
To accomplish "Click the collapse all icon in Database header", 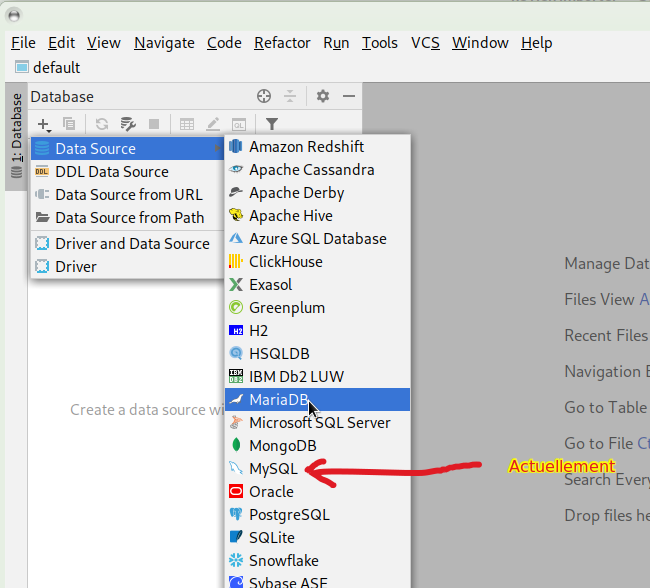I will point(290,97).
